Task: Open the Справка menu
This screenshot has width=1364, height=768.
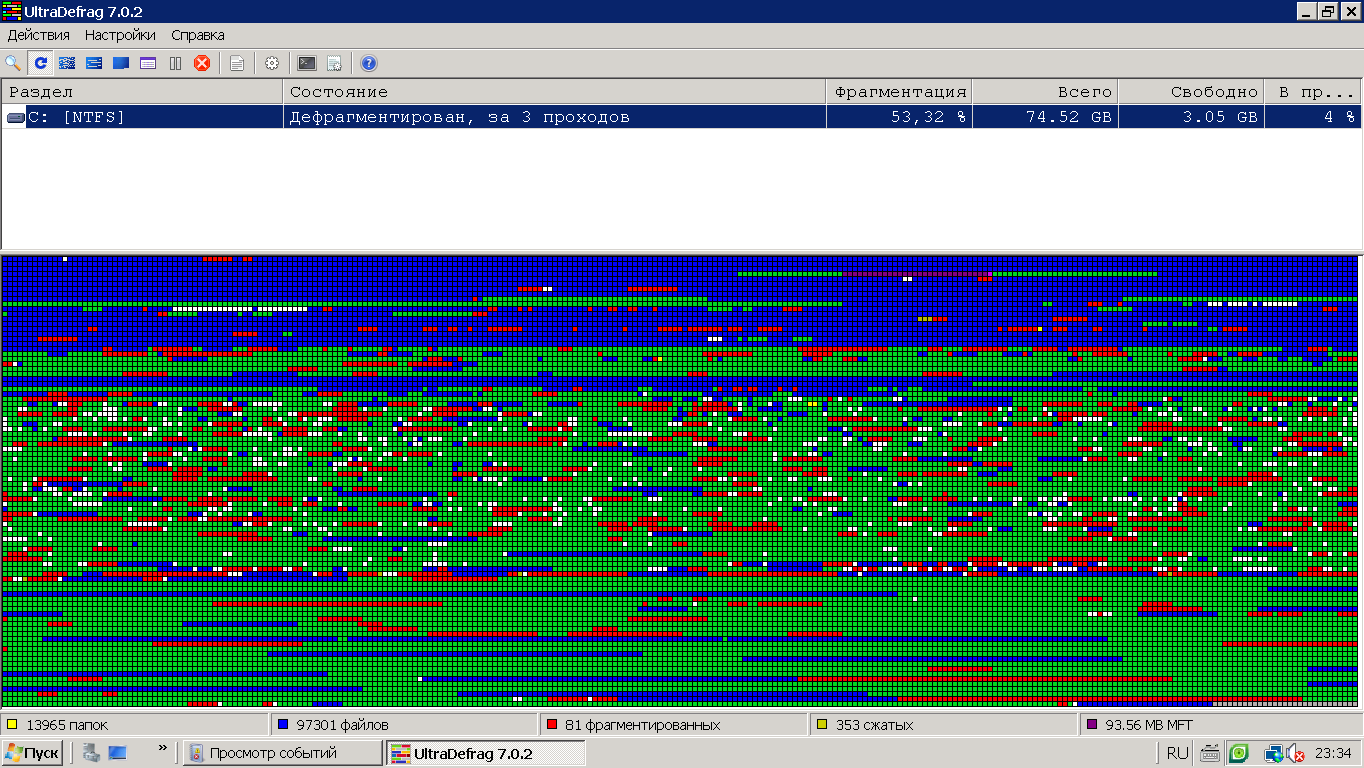Action: (198, 35)
